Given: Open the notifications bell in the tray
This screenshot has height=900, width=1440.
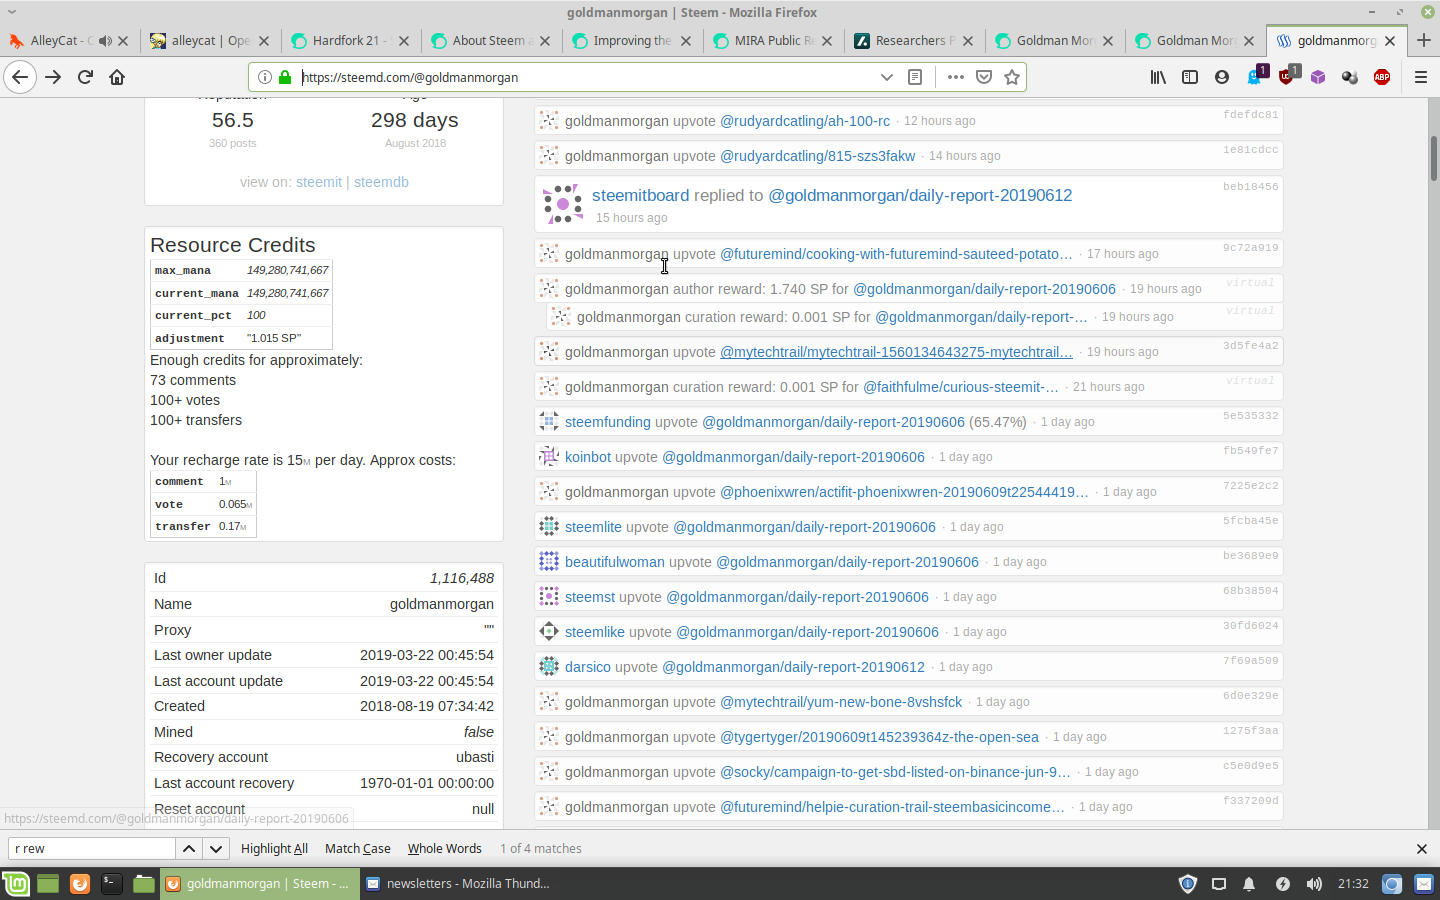Looking at the screenshot, I should coord(1249,884).
